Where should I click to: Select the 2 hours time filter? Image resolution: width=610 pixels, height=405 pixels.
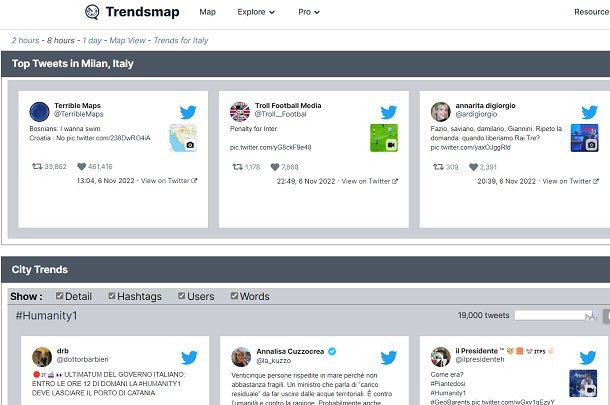(25, 40)
